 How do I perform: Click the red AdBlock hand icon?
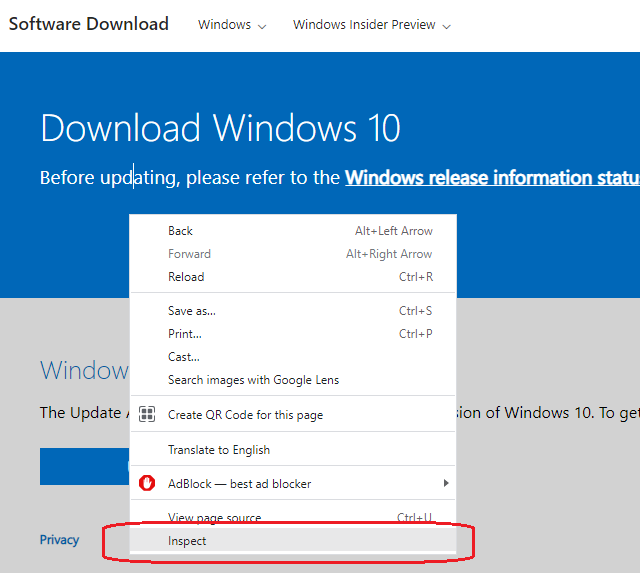tap(147, 483)
